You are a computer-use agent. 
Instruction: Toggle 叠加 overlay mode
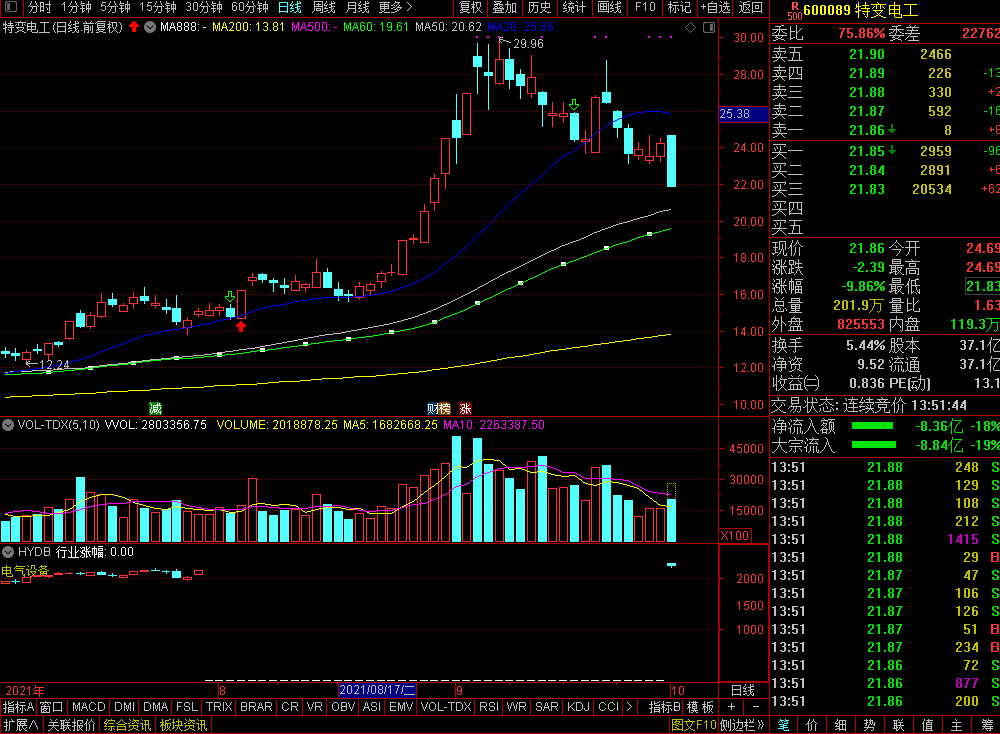point(504,7)
